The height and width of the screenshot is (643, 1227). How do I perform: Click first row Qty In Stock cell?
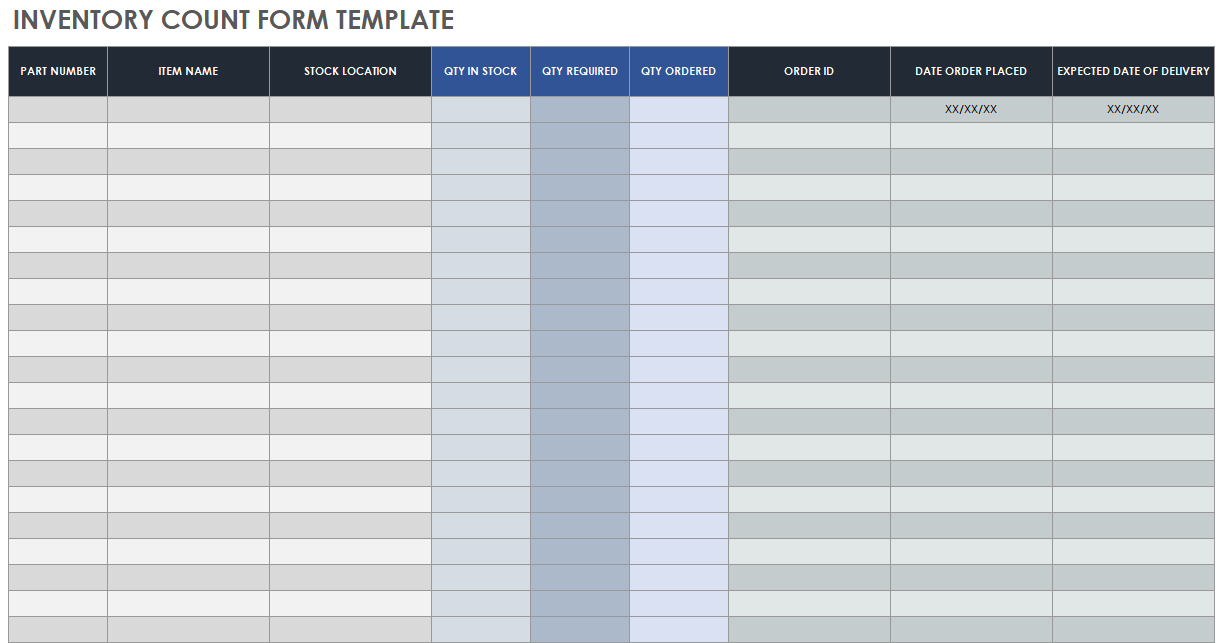[481, 110]
